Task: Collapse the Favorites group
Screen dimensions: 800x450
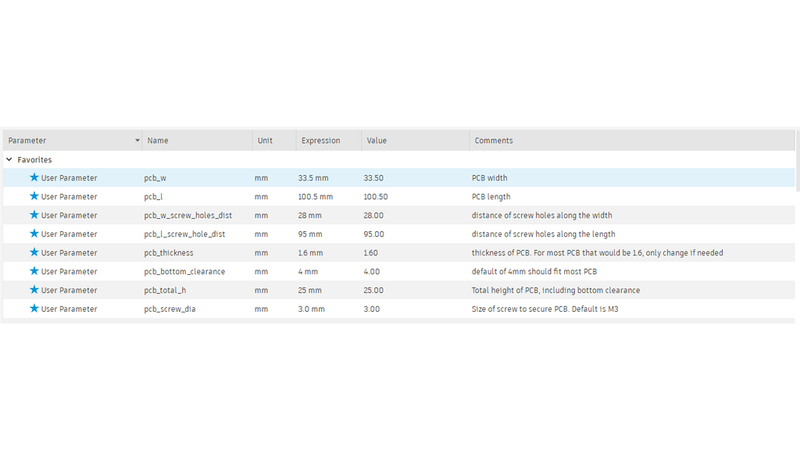Action: tap(10, 160)
